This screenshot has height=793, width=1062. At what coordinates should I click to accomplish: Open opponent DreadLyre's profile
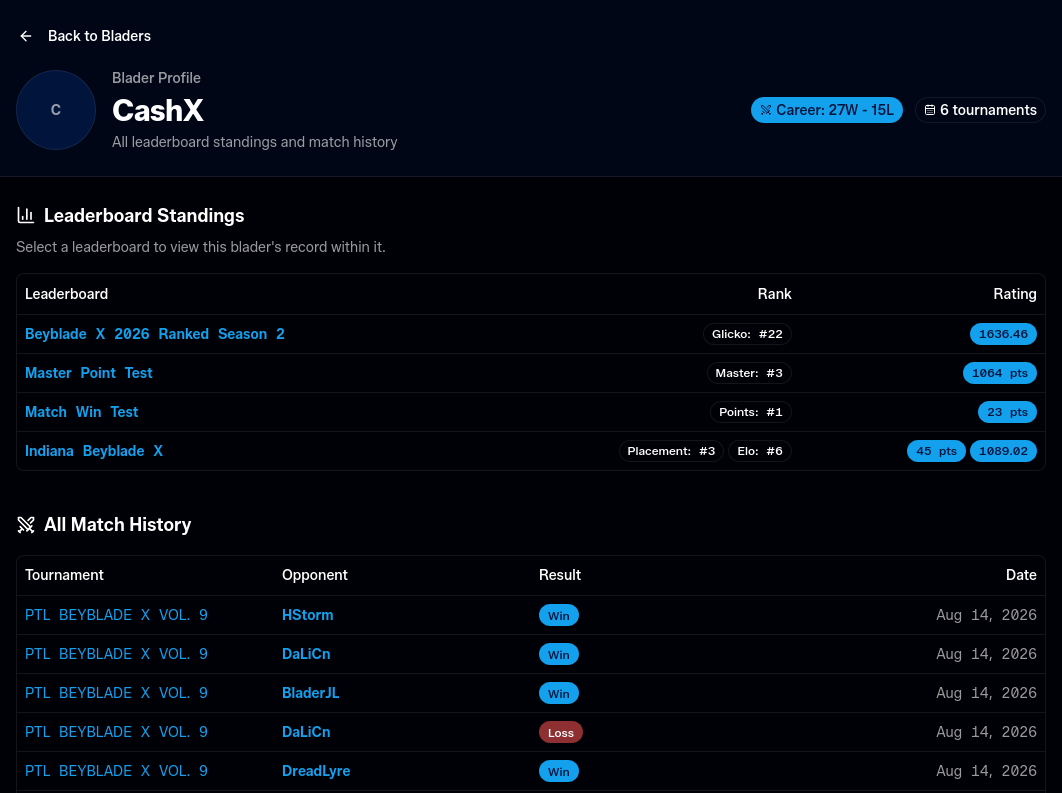tap(316, 771)
